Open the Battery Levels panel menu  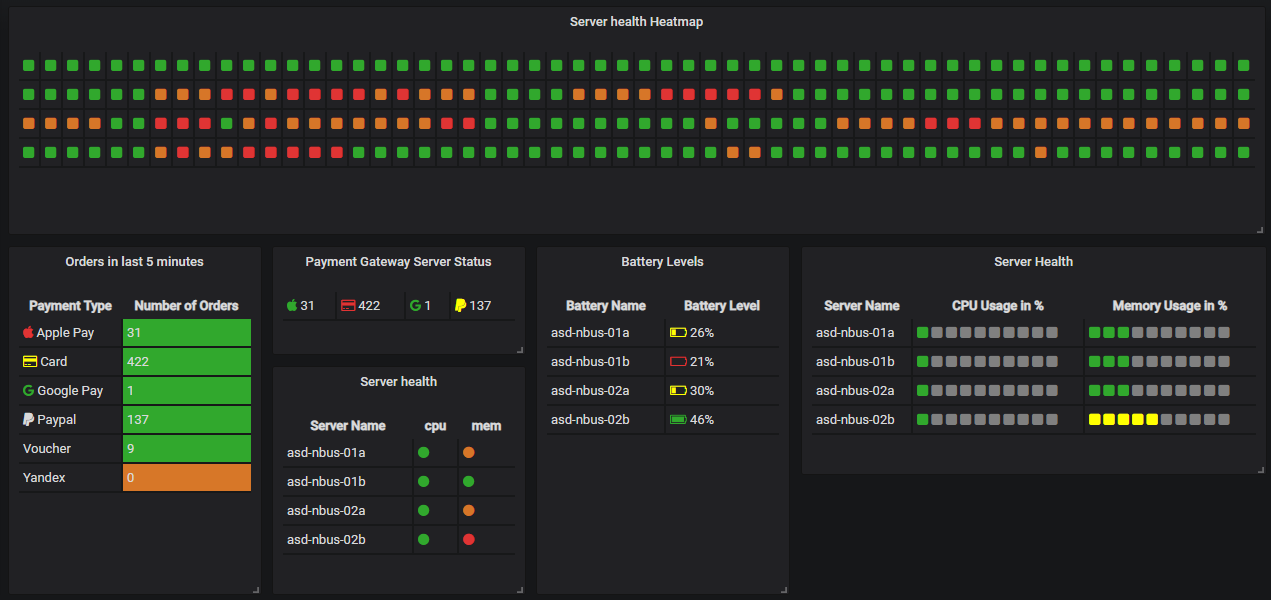[x=662, y=261]
